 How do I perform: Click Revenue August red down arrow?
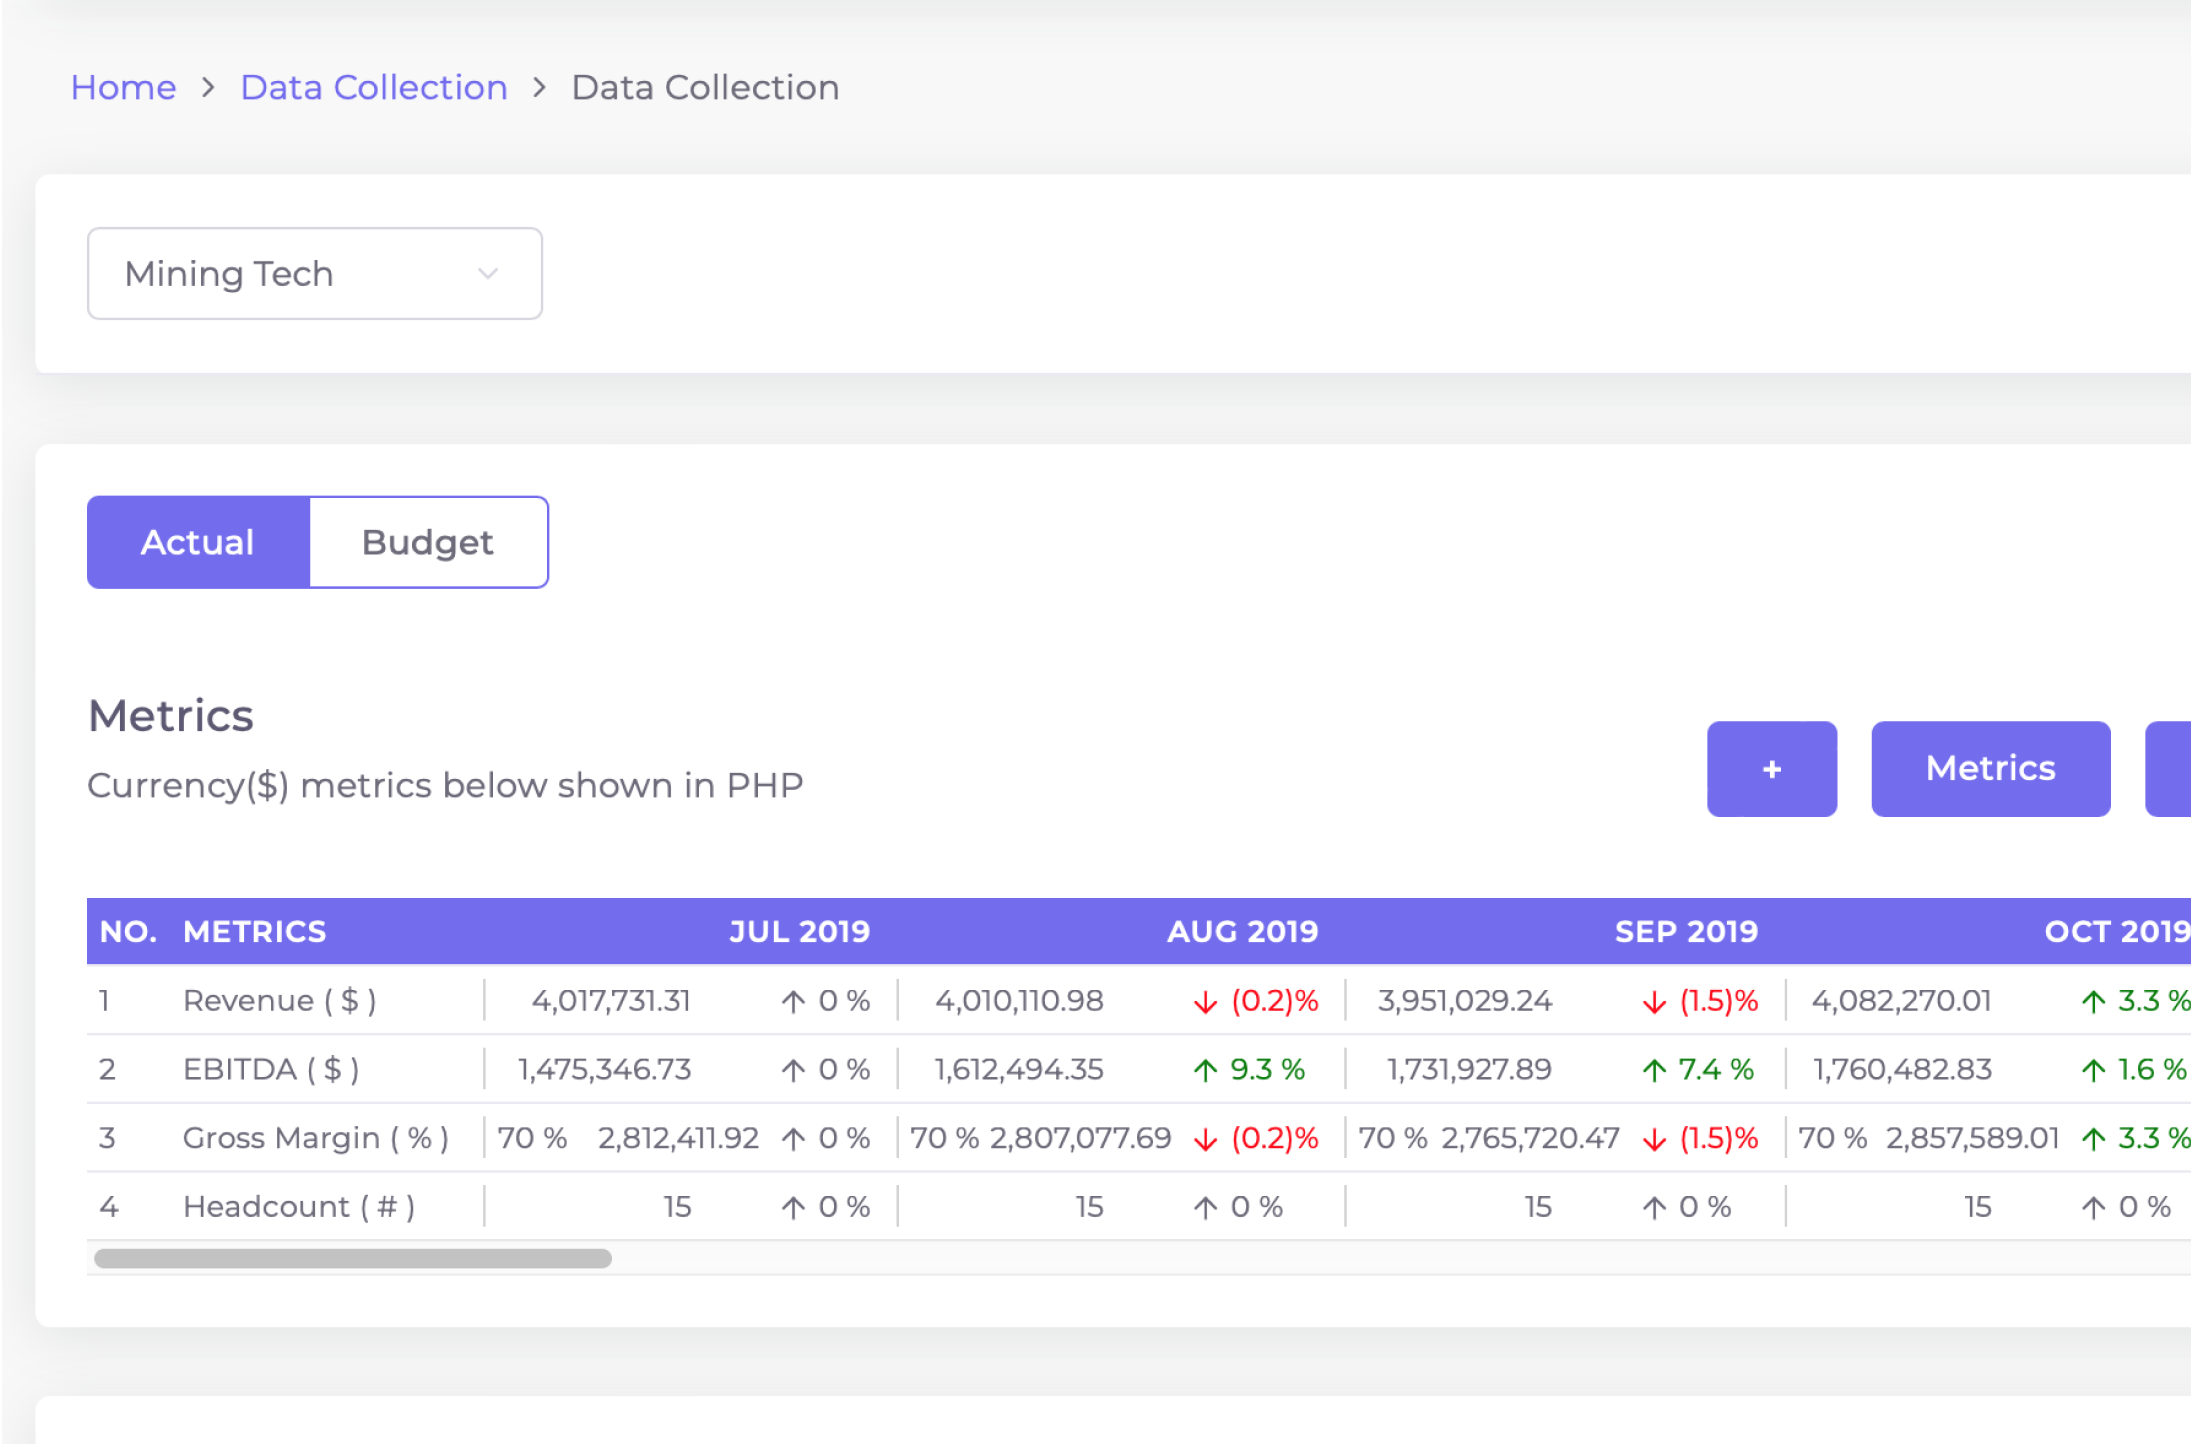click(x=1205, y=1002)
